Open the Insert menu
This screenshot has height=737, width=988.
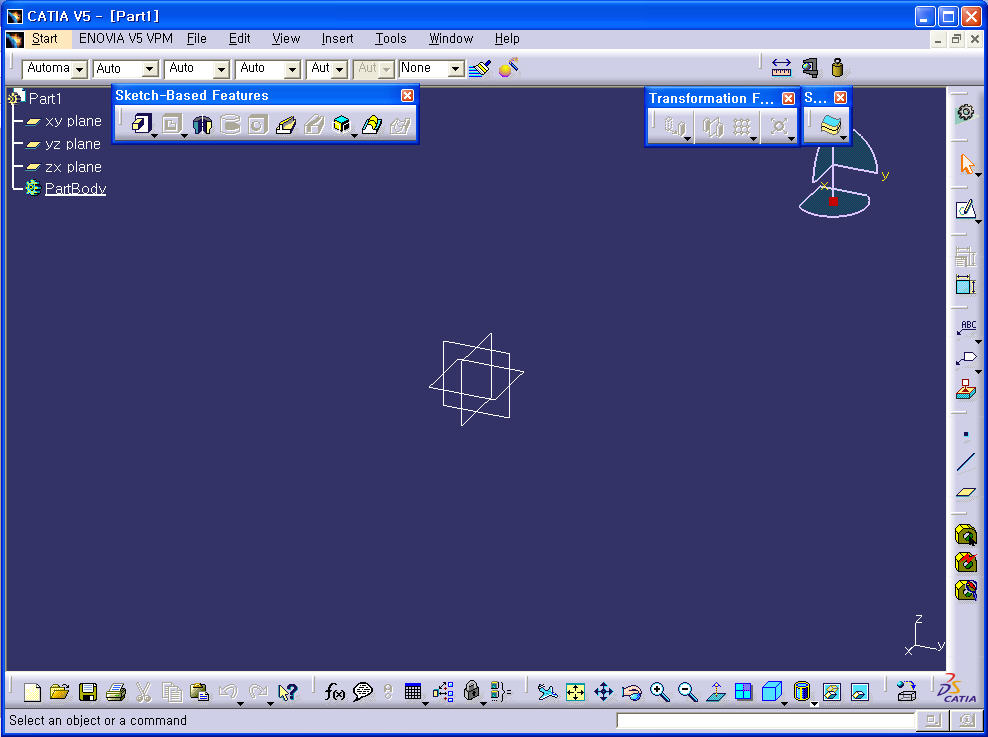[337, 39]
